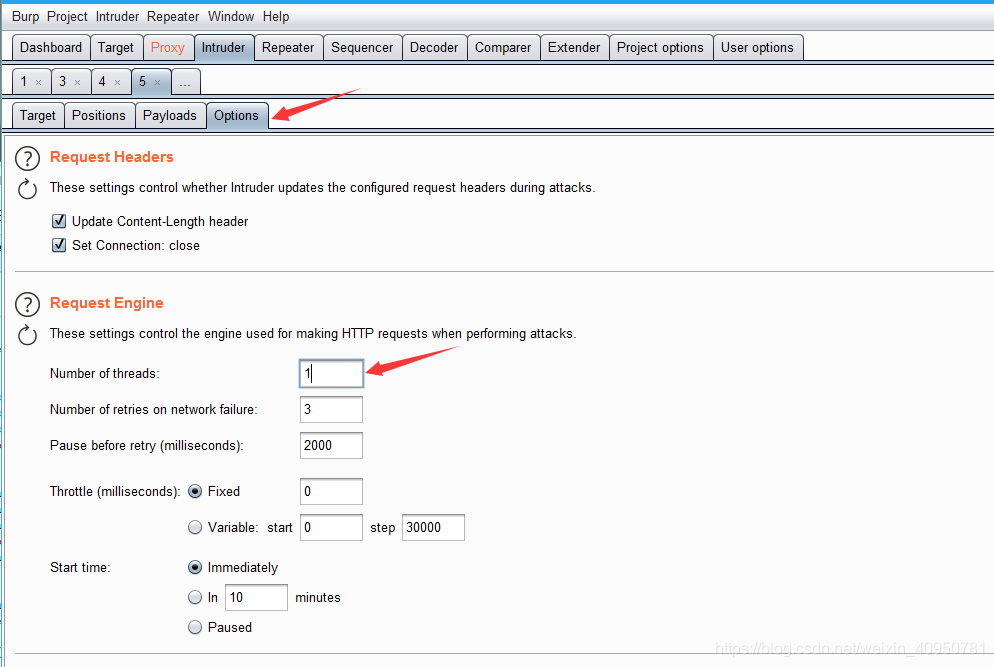This screenshot has width=994, height=667.
Task: Open the Intruder menu in menu bar
Action: (x=117, y=16)
